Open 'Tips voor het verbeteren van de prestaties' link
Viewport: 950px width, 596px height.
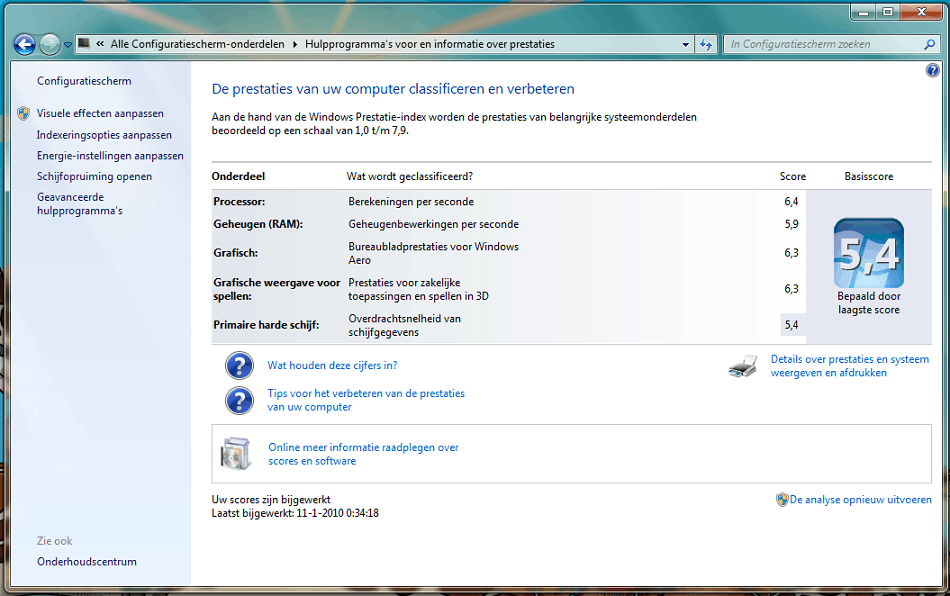[366, 400]
